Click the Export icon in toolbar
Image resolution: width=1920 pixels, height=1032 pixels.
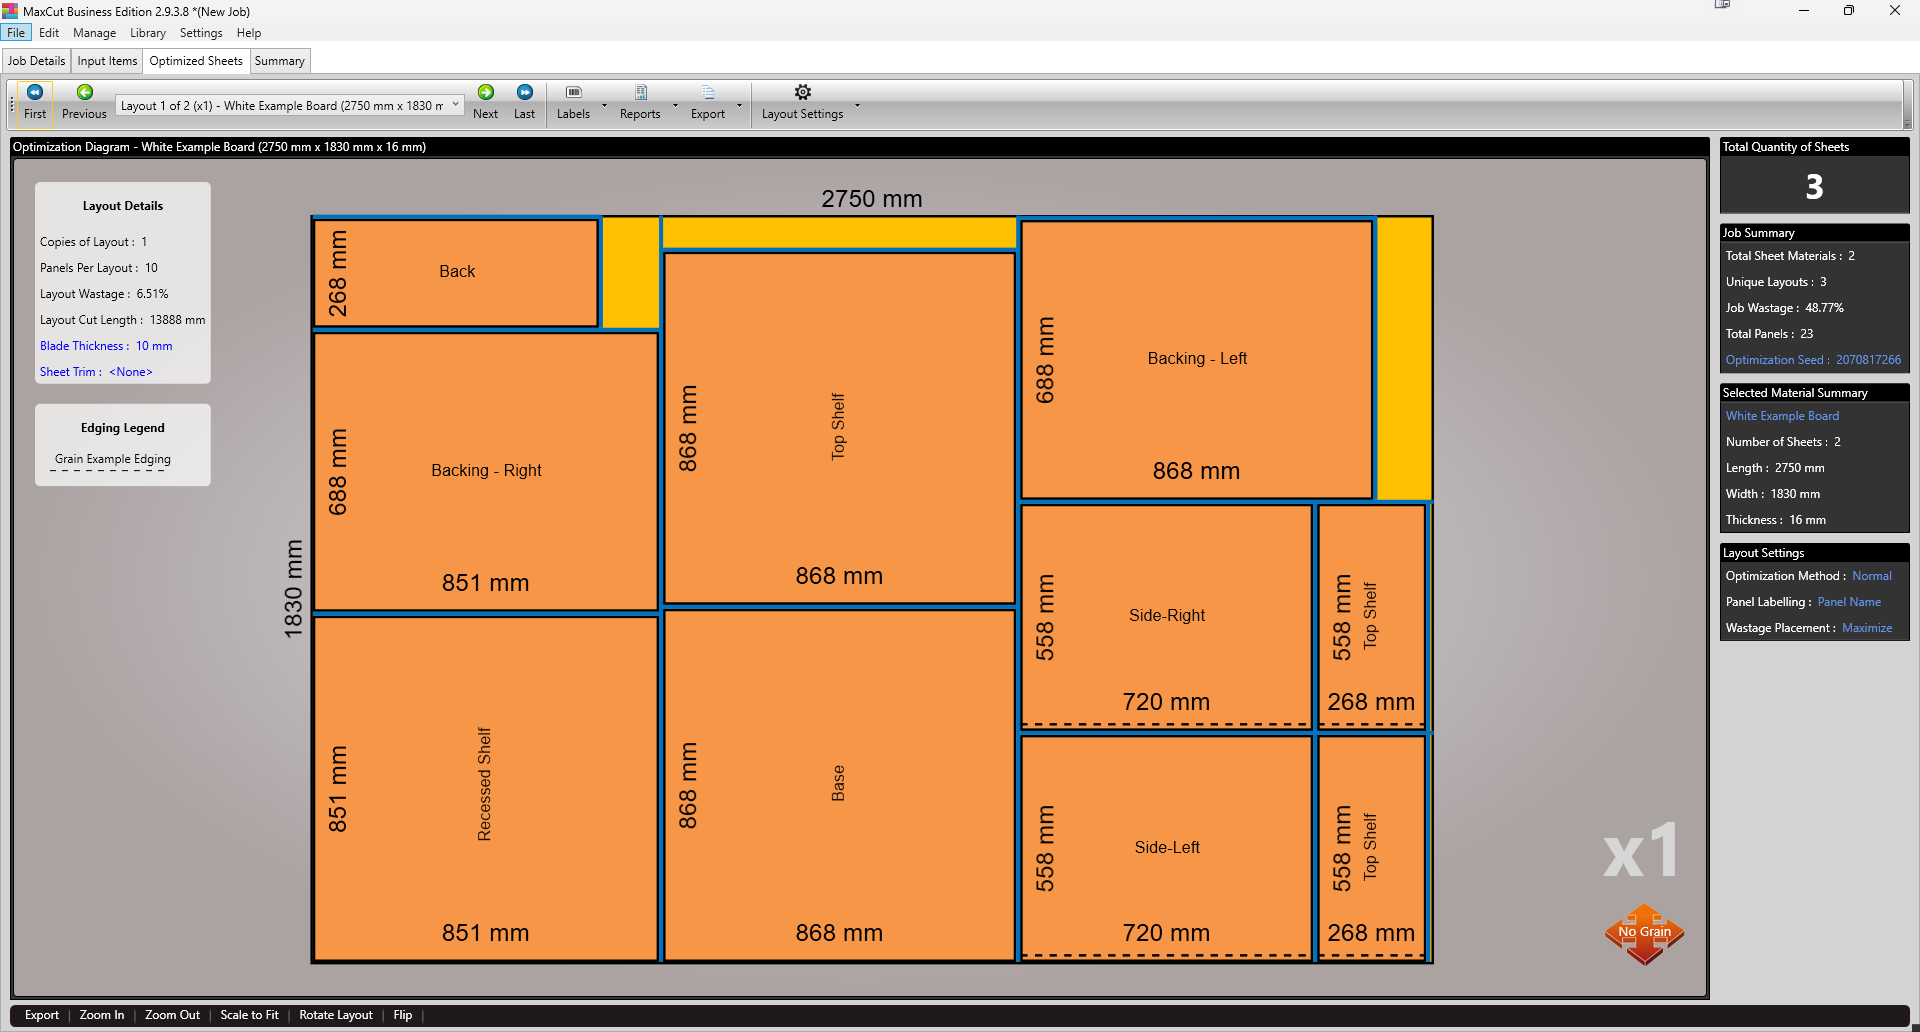tap(708, 92)
